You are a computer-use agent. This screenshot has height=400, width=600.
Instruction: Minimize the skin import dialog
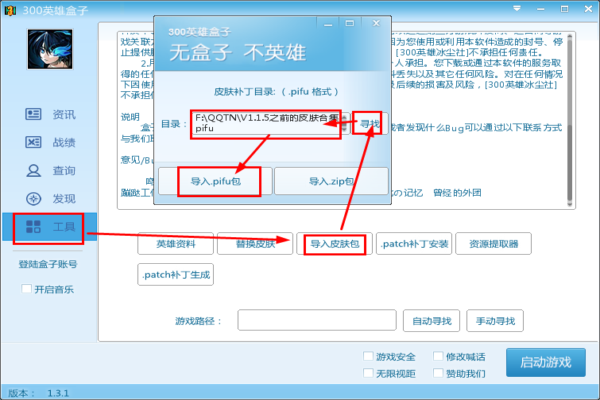(x=328, y=24)
